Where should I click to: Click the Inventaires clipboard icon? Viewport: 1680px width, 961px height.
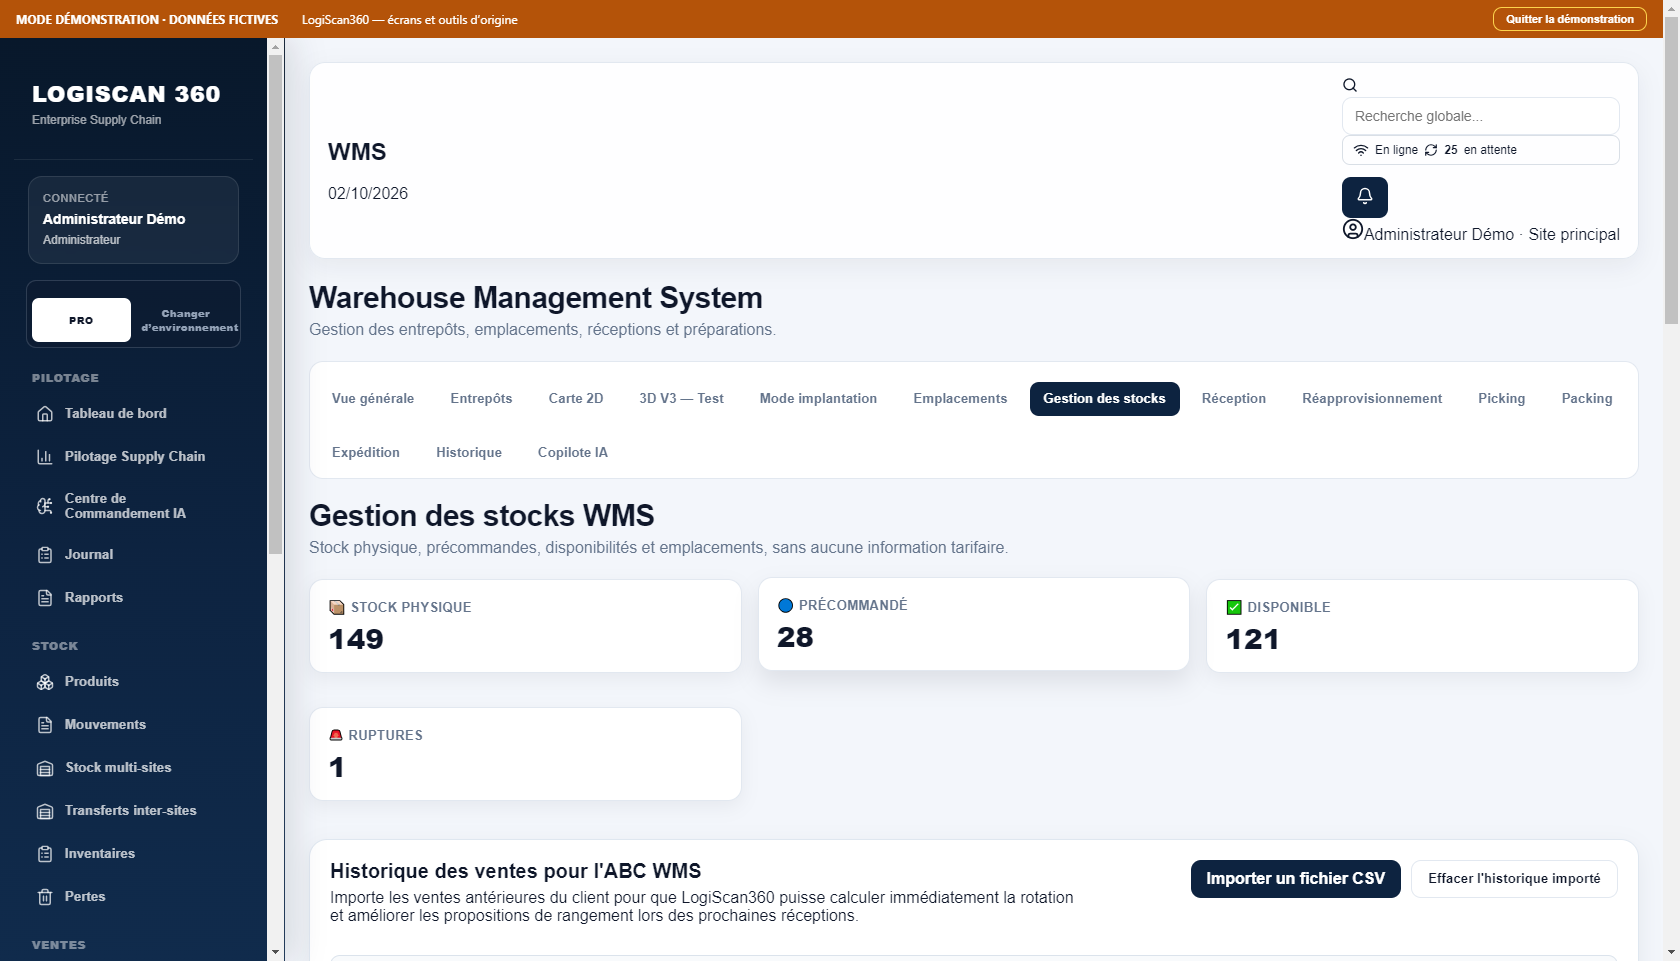pyautogui.click(x=45, y=854)
